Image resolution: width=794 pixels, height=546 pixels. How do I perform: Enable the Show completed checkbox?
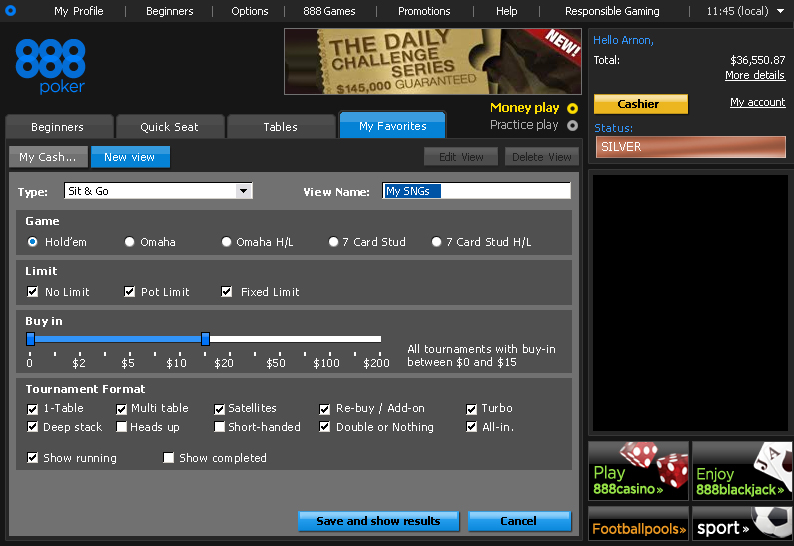click(x=169, y=458)
